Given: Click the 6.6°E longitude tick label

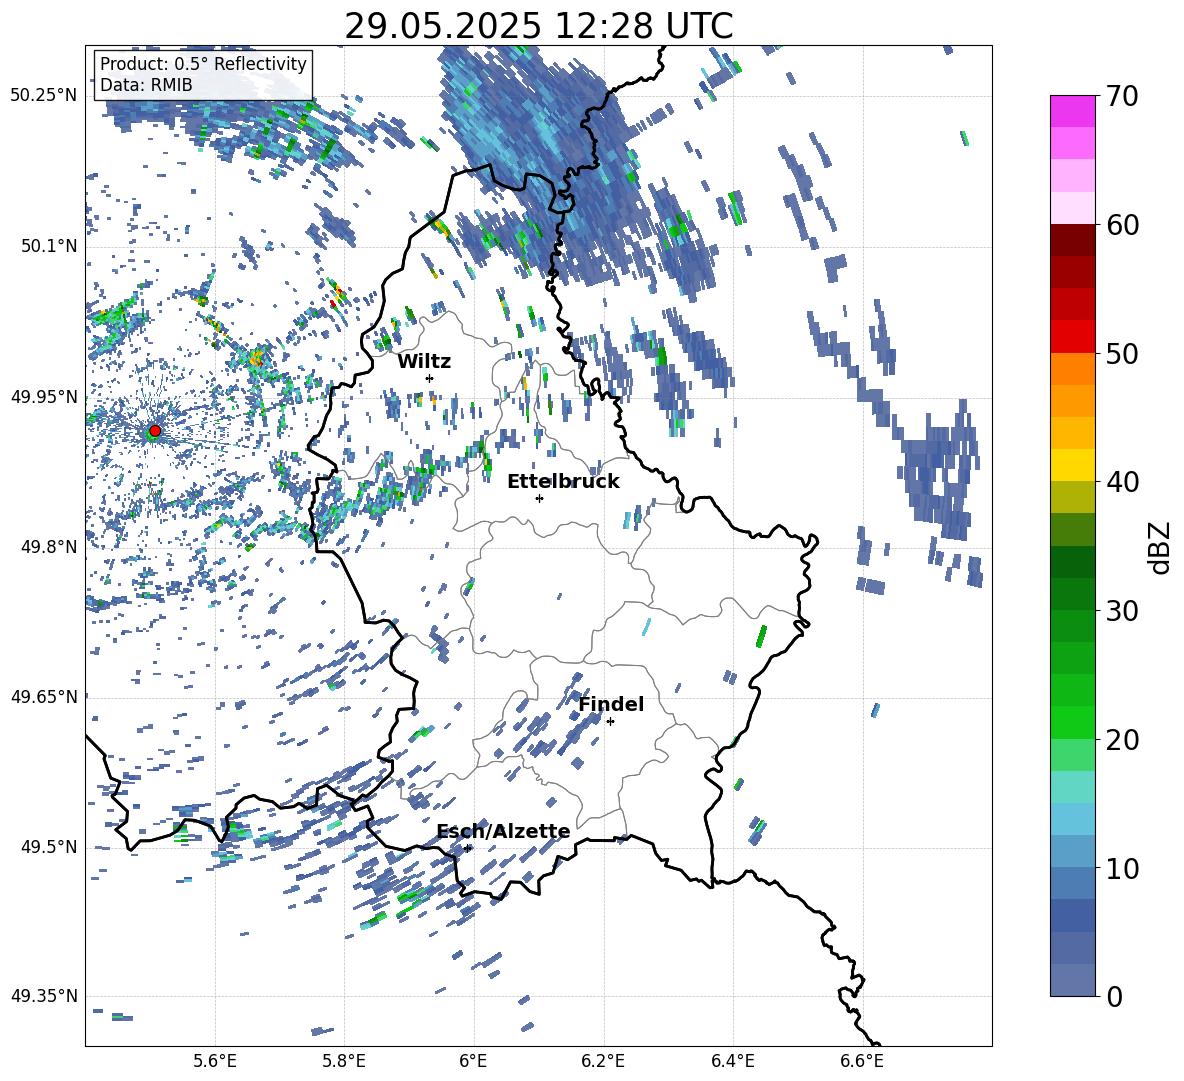Looking at the screenshot, I should (x=862, y=1061).
